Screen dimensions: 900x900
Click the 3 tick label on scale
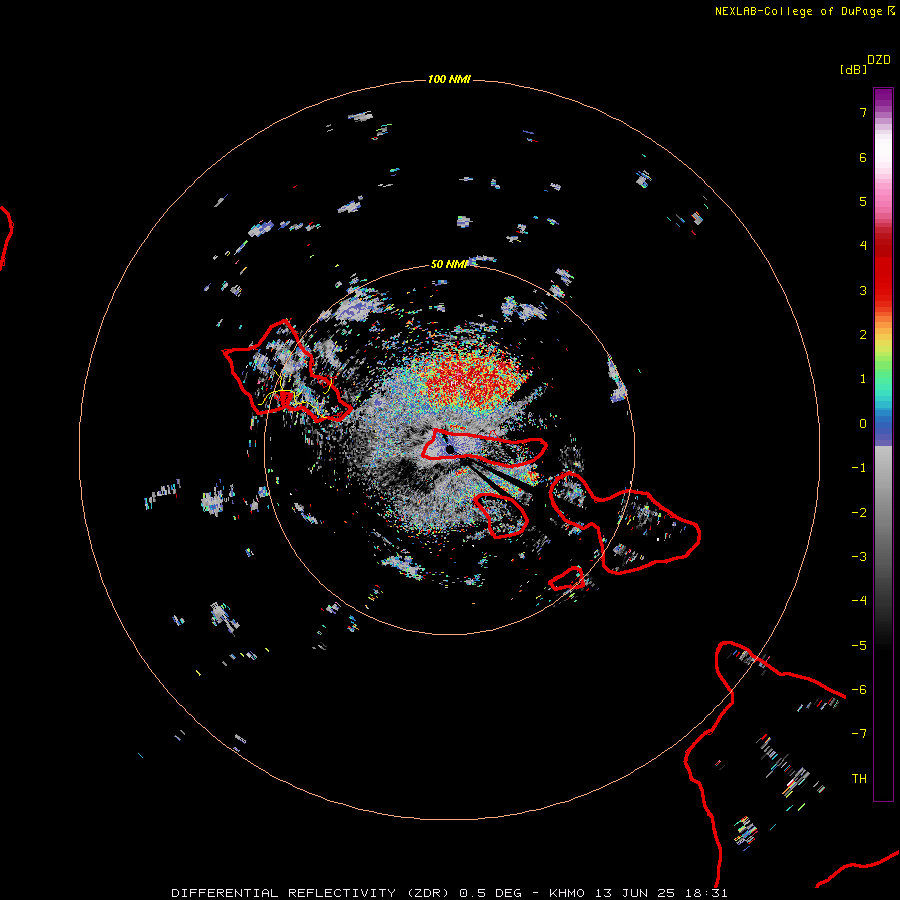coord(863,290)
